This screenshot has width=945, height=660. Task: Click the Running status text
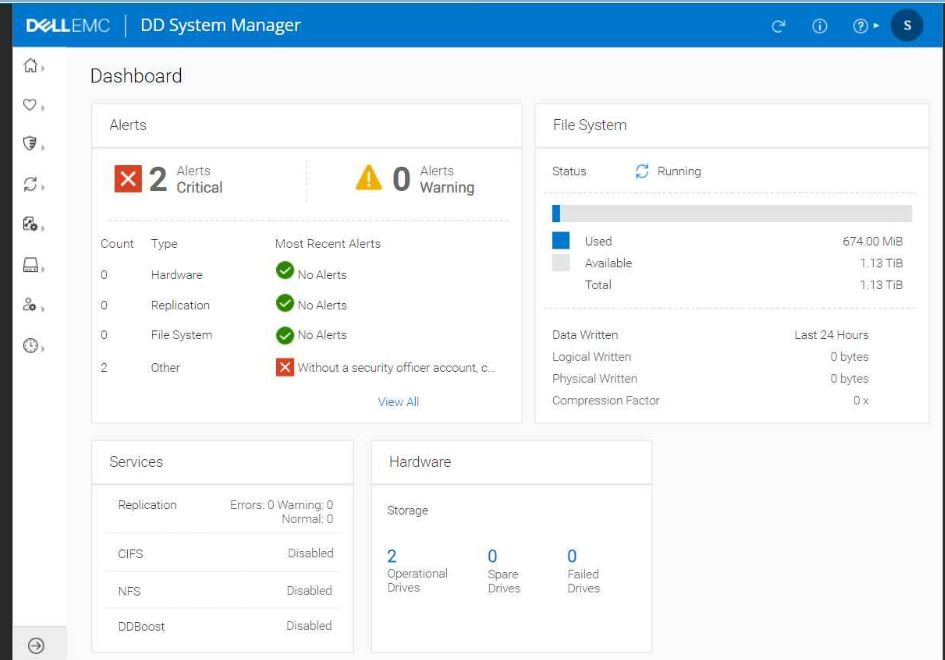679,171
